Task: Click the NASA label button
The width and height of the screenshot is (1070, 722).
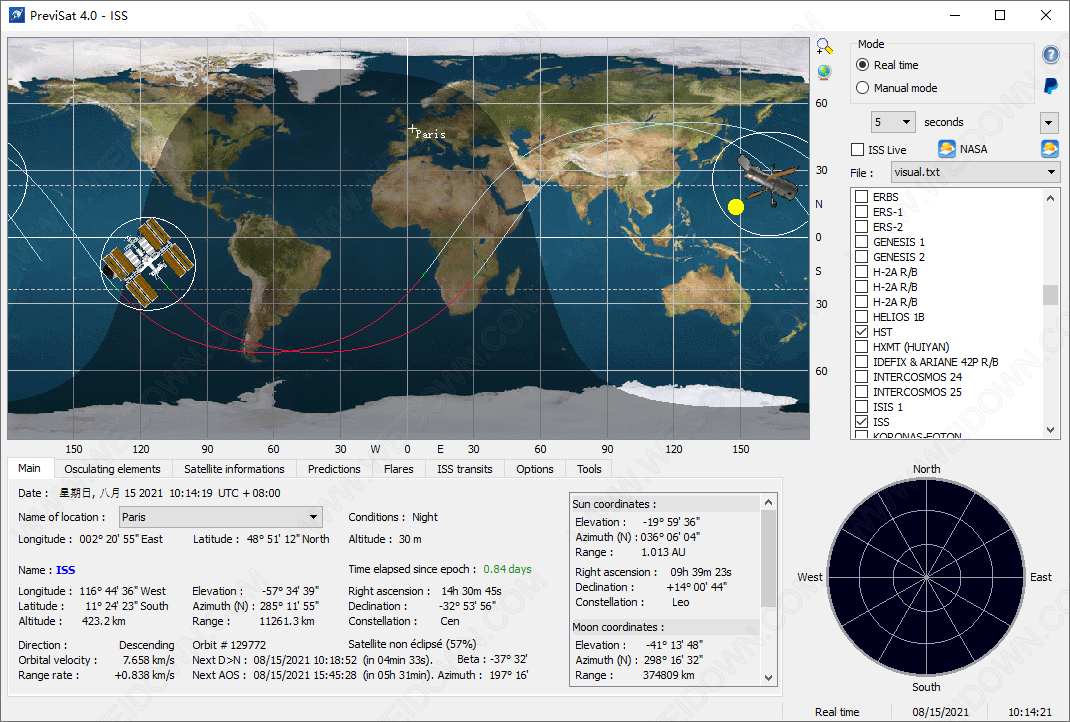Action: (973, 149)
